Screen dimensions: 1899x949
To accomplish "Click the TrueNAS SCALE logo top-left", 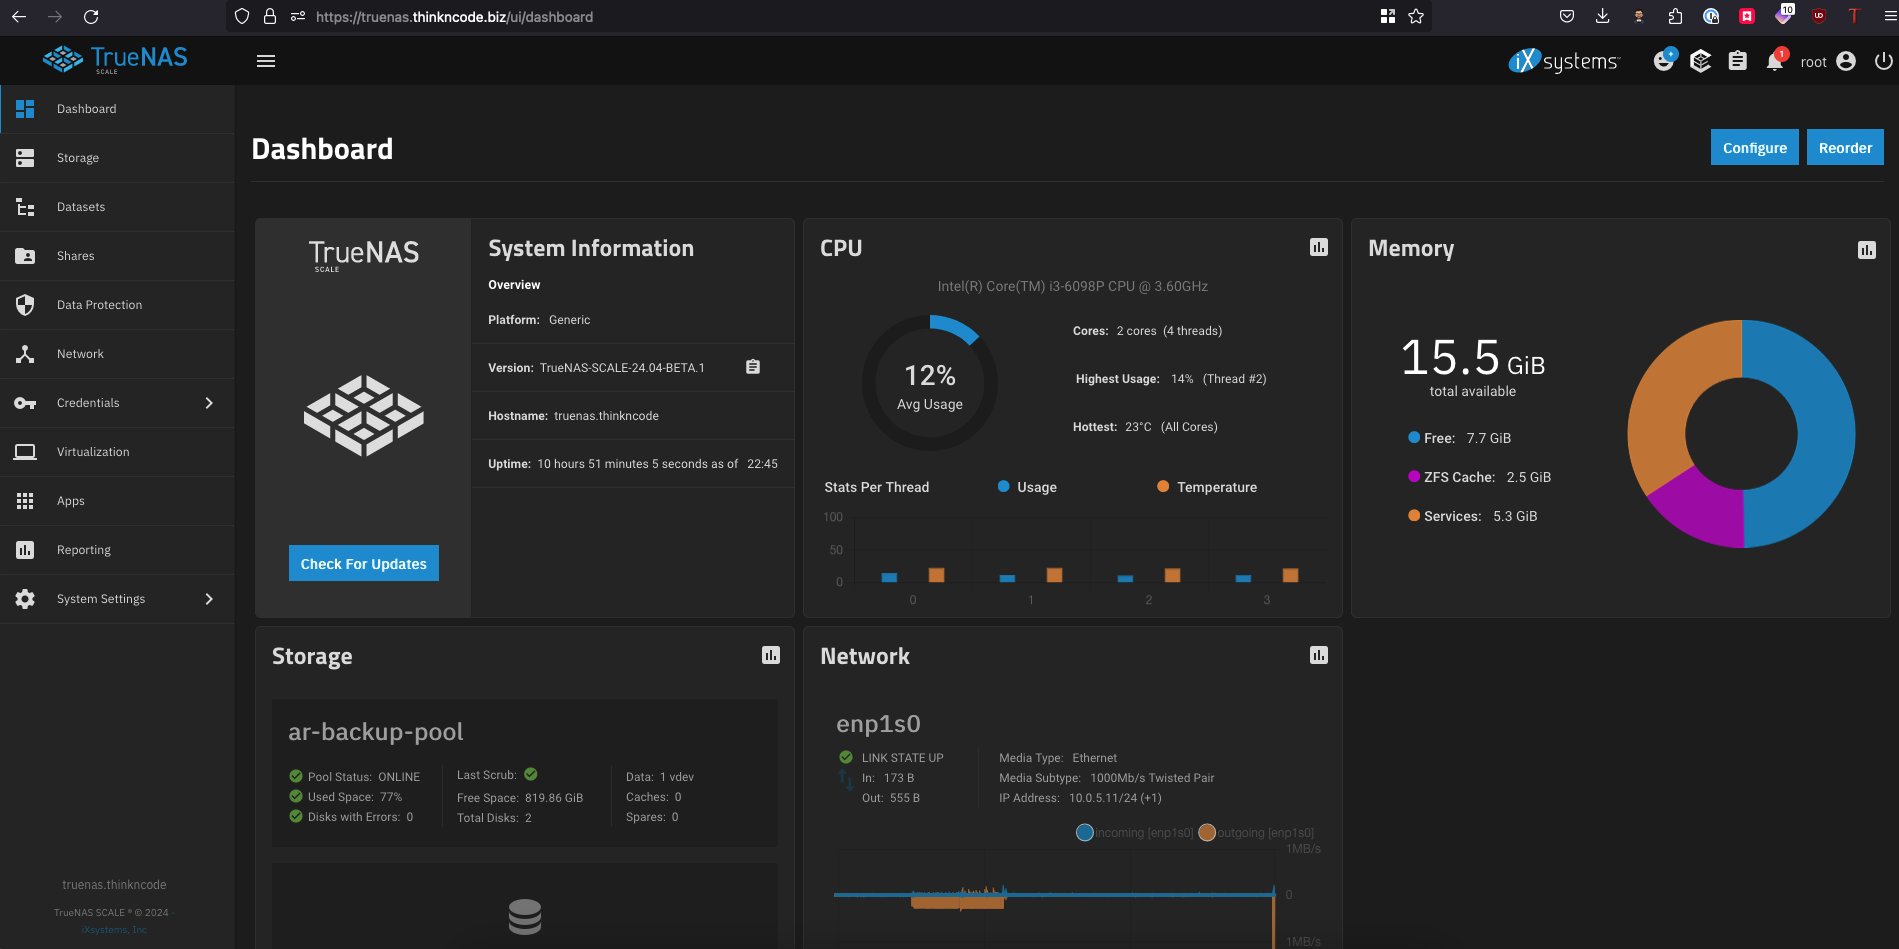I will [115, 59].
